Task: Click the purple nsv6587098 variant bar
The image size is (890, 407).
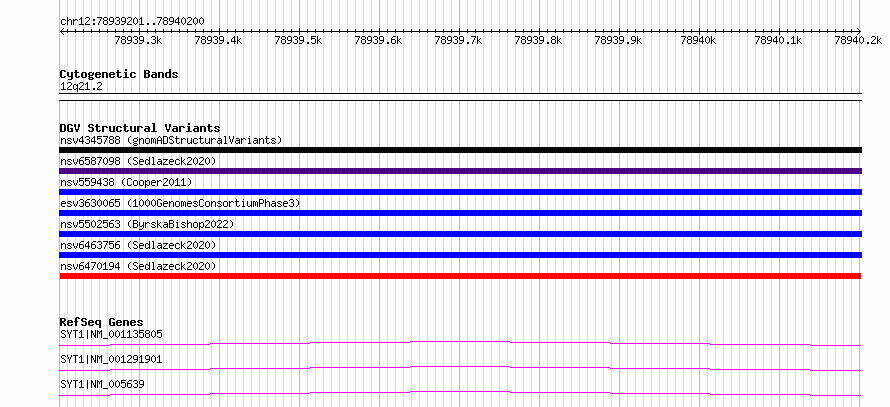Action: 460,171
